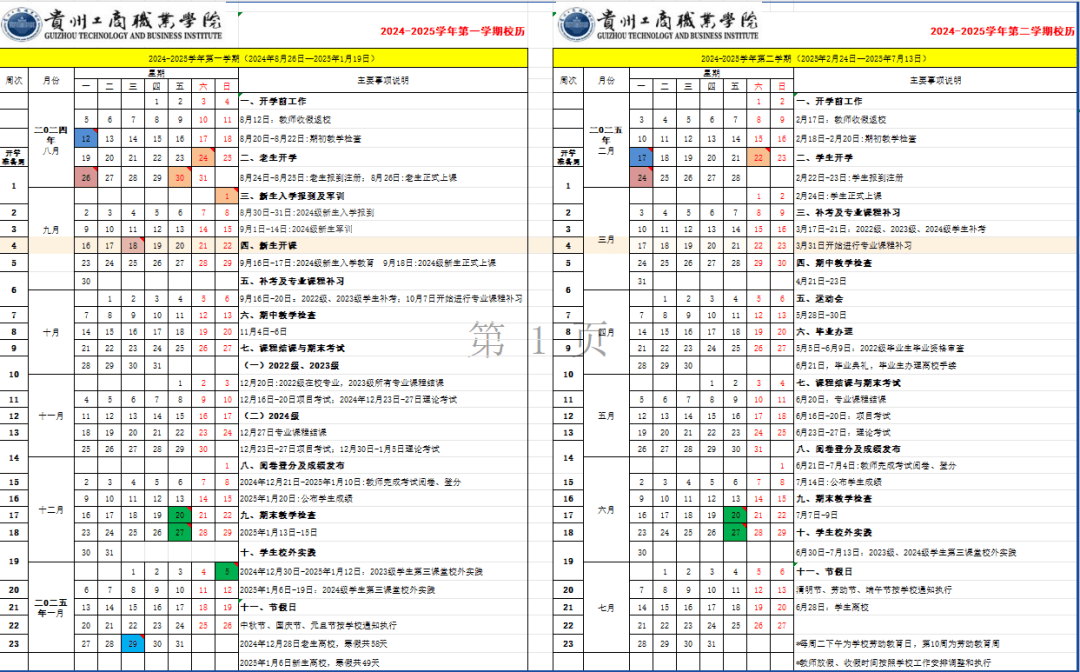Select the line 2月17日:教师收假返校
This screenshot has width=1080, height=672.
point(841,120)
